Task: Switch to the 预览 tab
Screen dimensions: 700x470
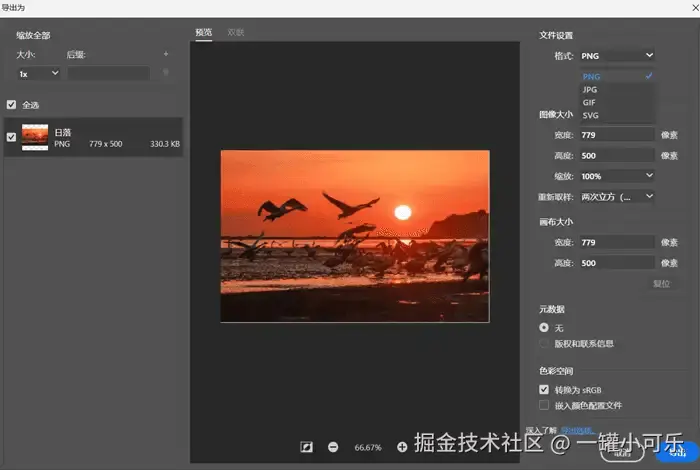Action: point(204,32)
